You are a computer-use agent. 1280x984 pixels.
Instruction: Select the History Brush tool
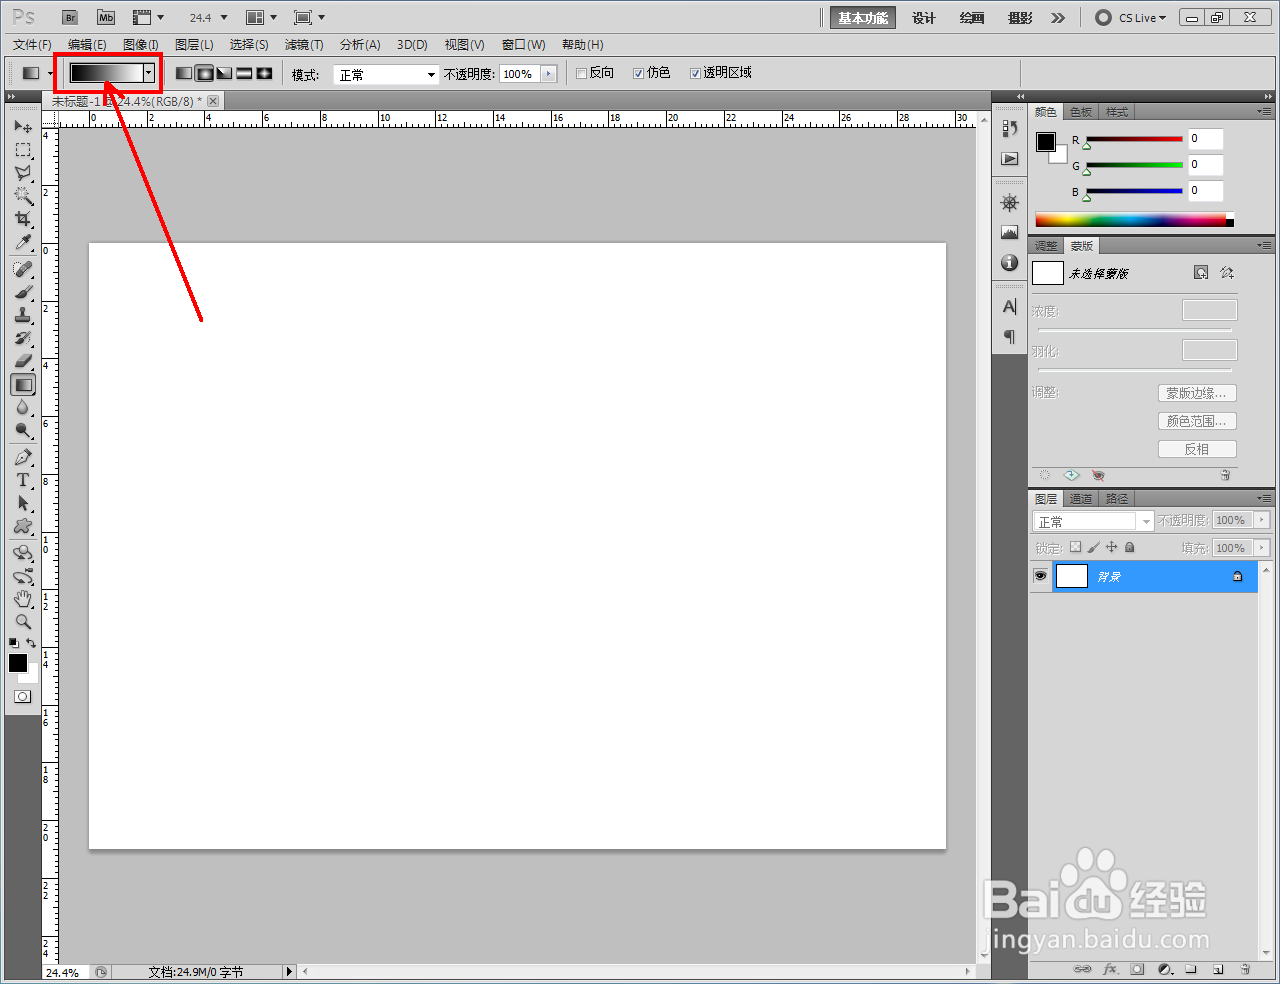(23, 338)
